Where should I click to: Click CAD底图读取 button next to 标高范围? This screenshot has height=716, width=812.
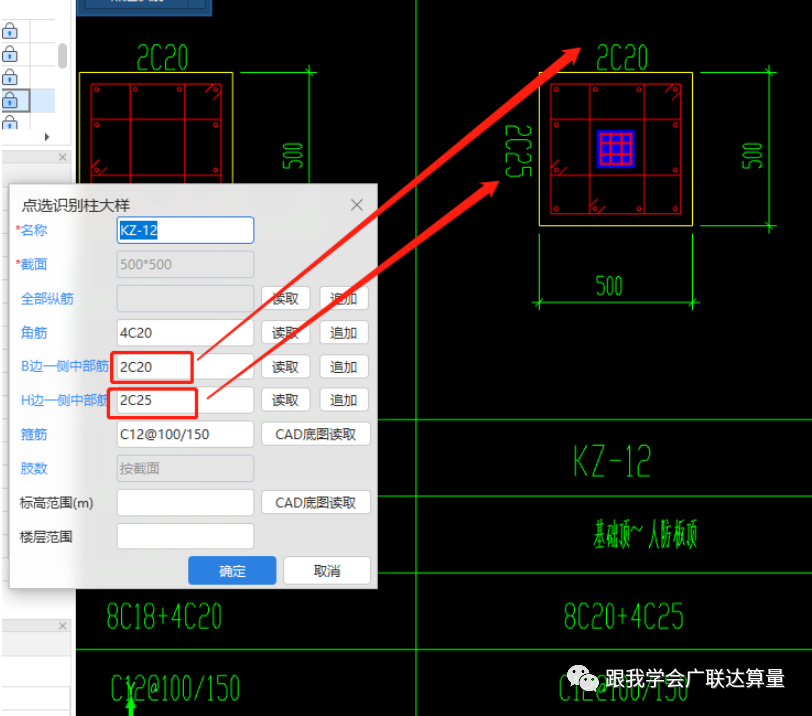click(316, 502)
